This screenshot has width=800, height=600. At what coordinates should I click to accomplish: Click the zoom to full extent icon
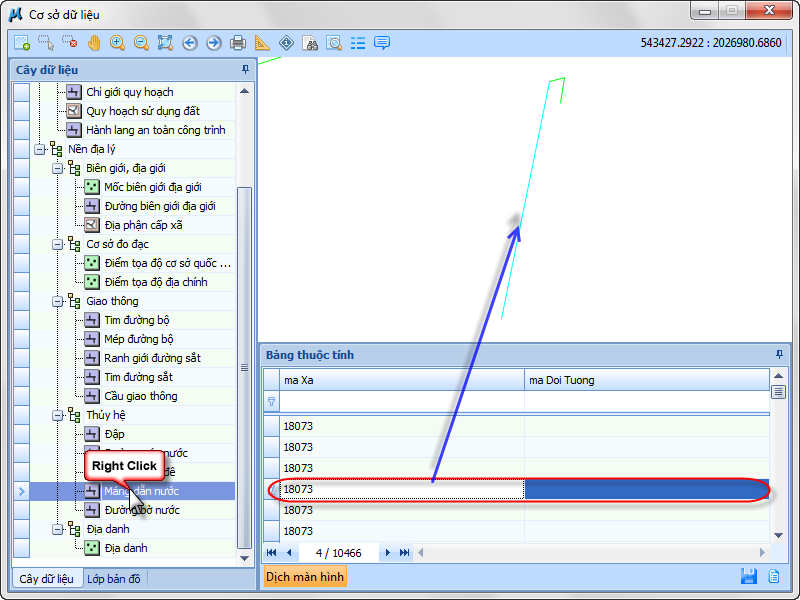[166, 43]
